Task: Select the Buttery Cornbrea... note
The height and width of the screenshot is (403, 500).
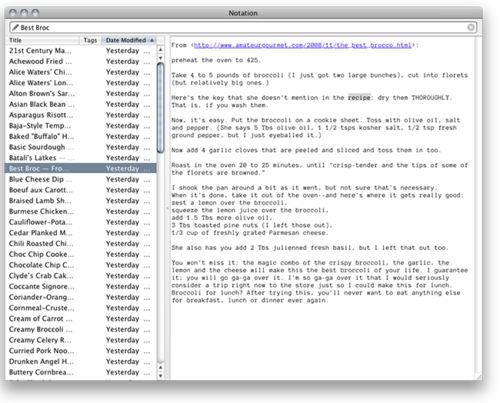Action: click(81, 372)
